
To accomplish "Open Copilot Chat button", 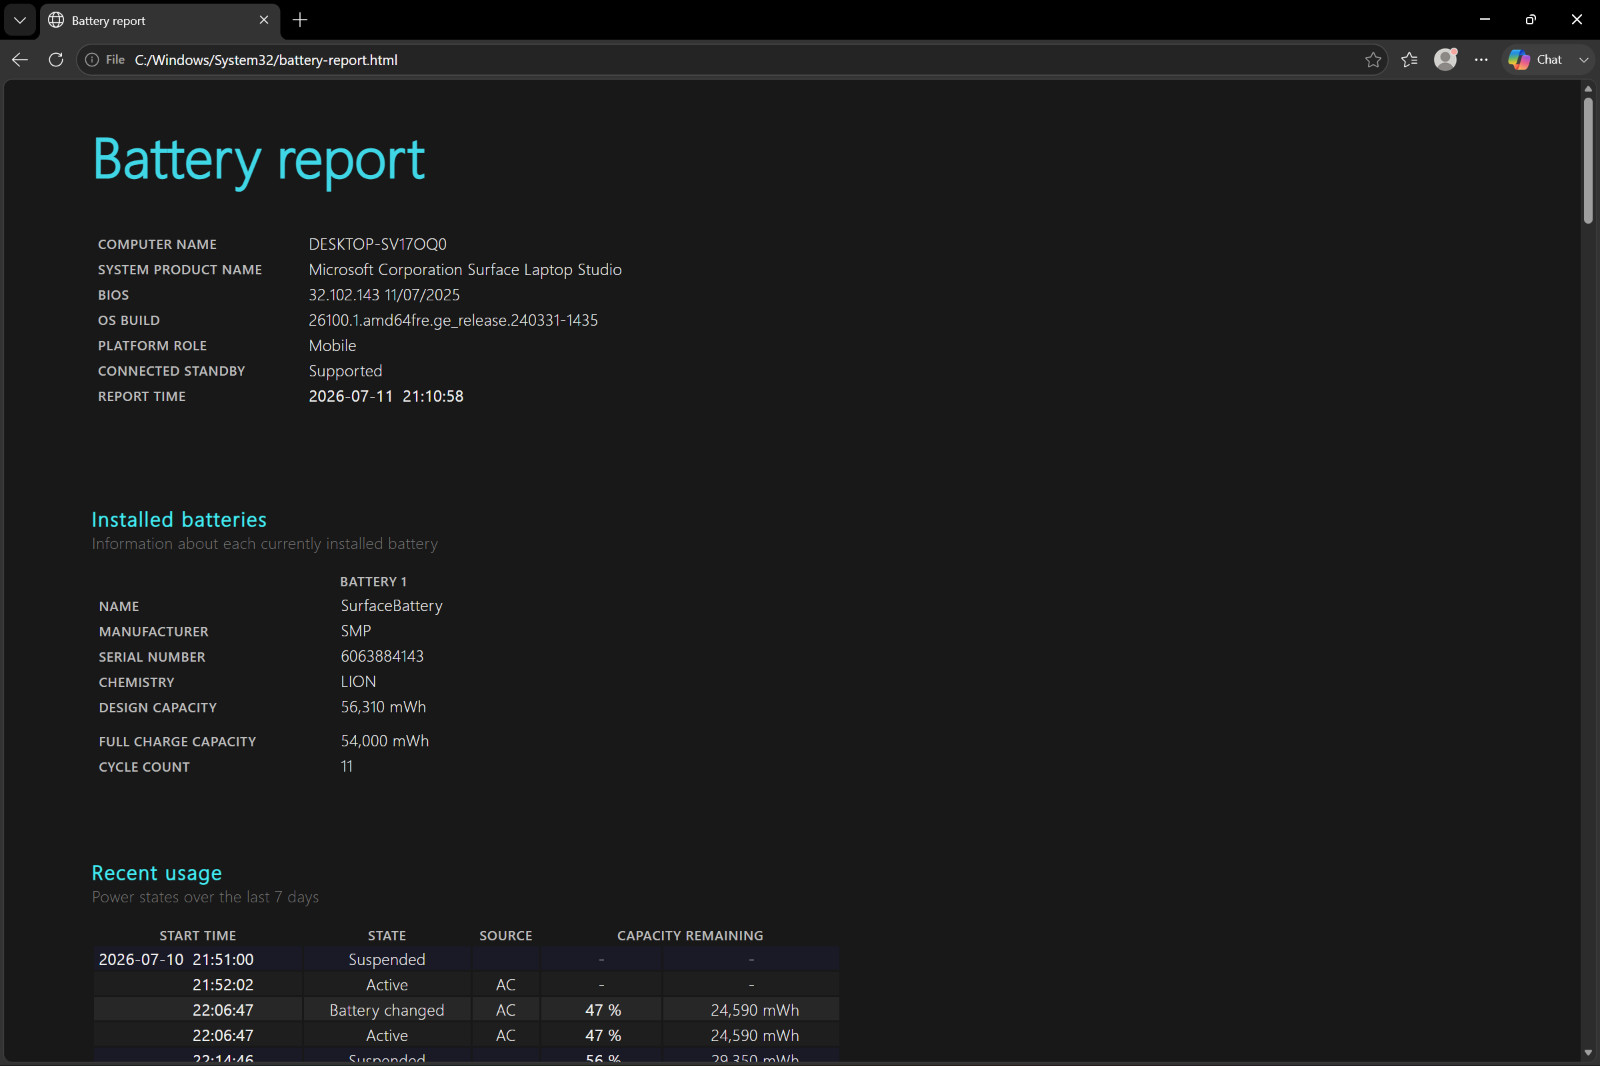I will pos(1536,60).
